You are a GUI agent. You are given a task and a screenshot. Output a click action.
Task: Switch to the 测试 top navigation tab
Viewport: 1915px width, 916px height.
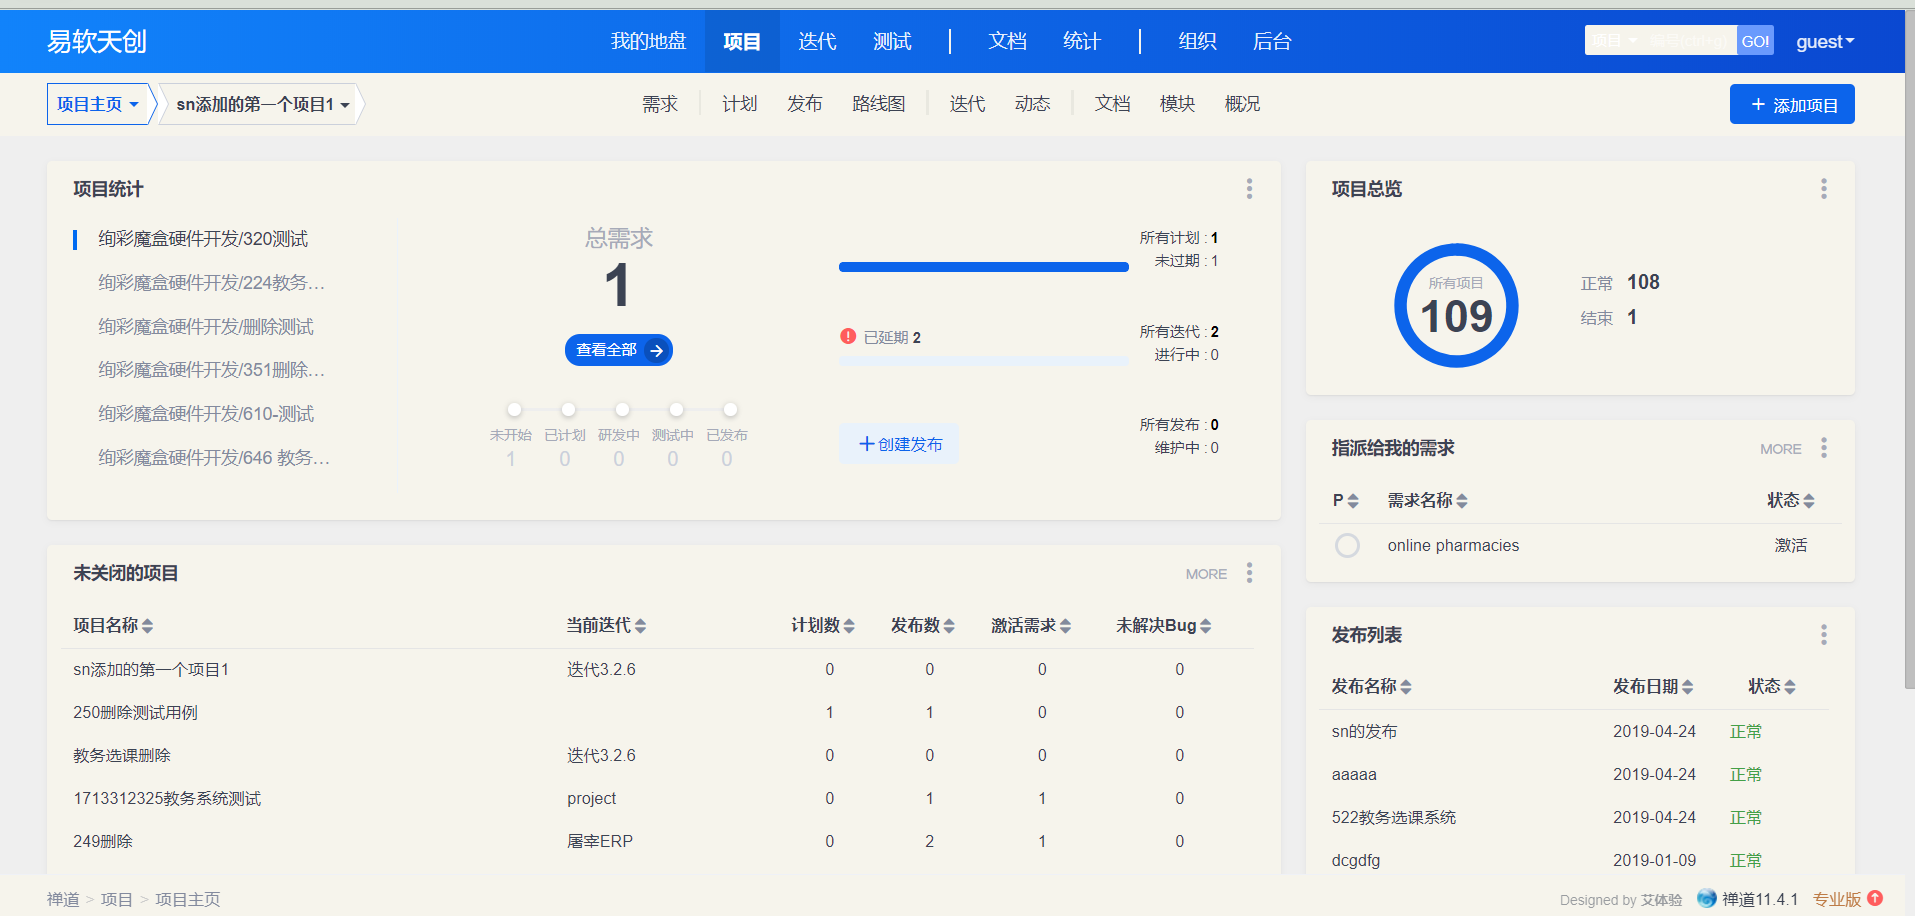[891, 42]
